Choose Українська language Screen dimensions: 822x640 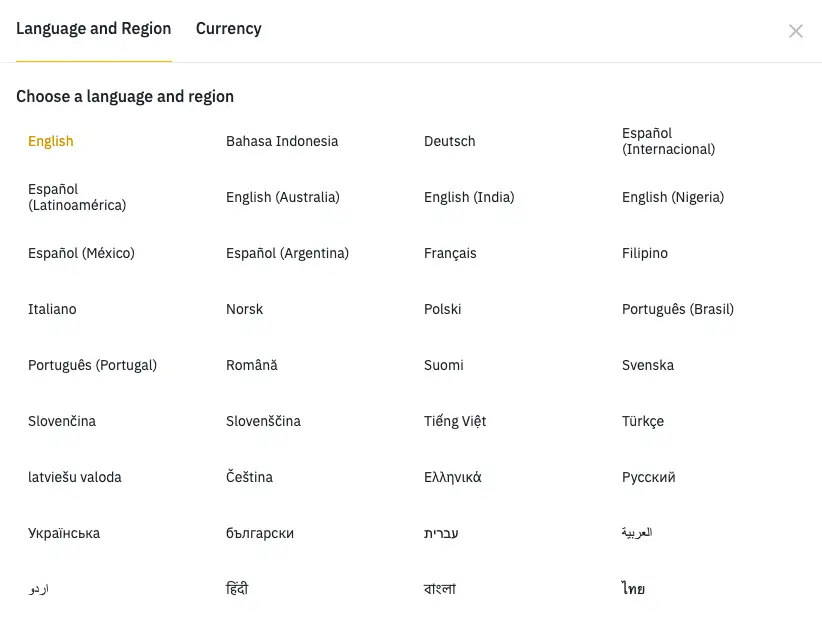click(64, 533)
